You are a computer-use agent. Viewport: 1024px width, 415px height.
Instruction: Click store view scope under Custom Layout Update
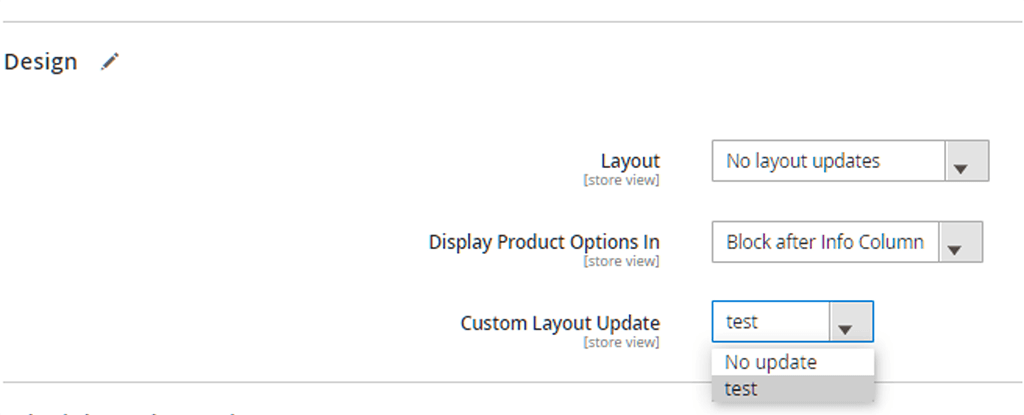click(621, 343)
